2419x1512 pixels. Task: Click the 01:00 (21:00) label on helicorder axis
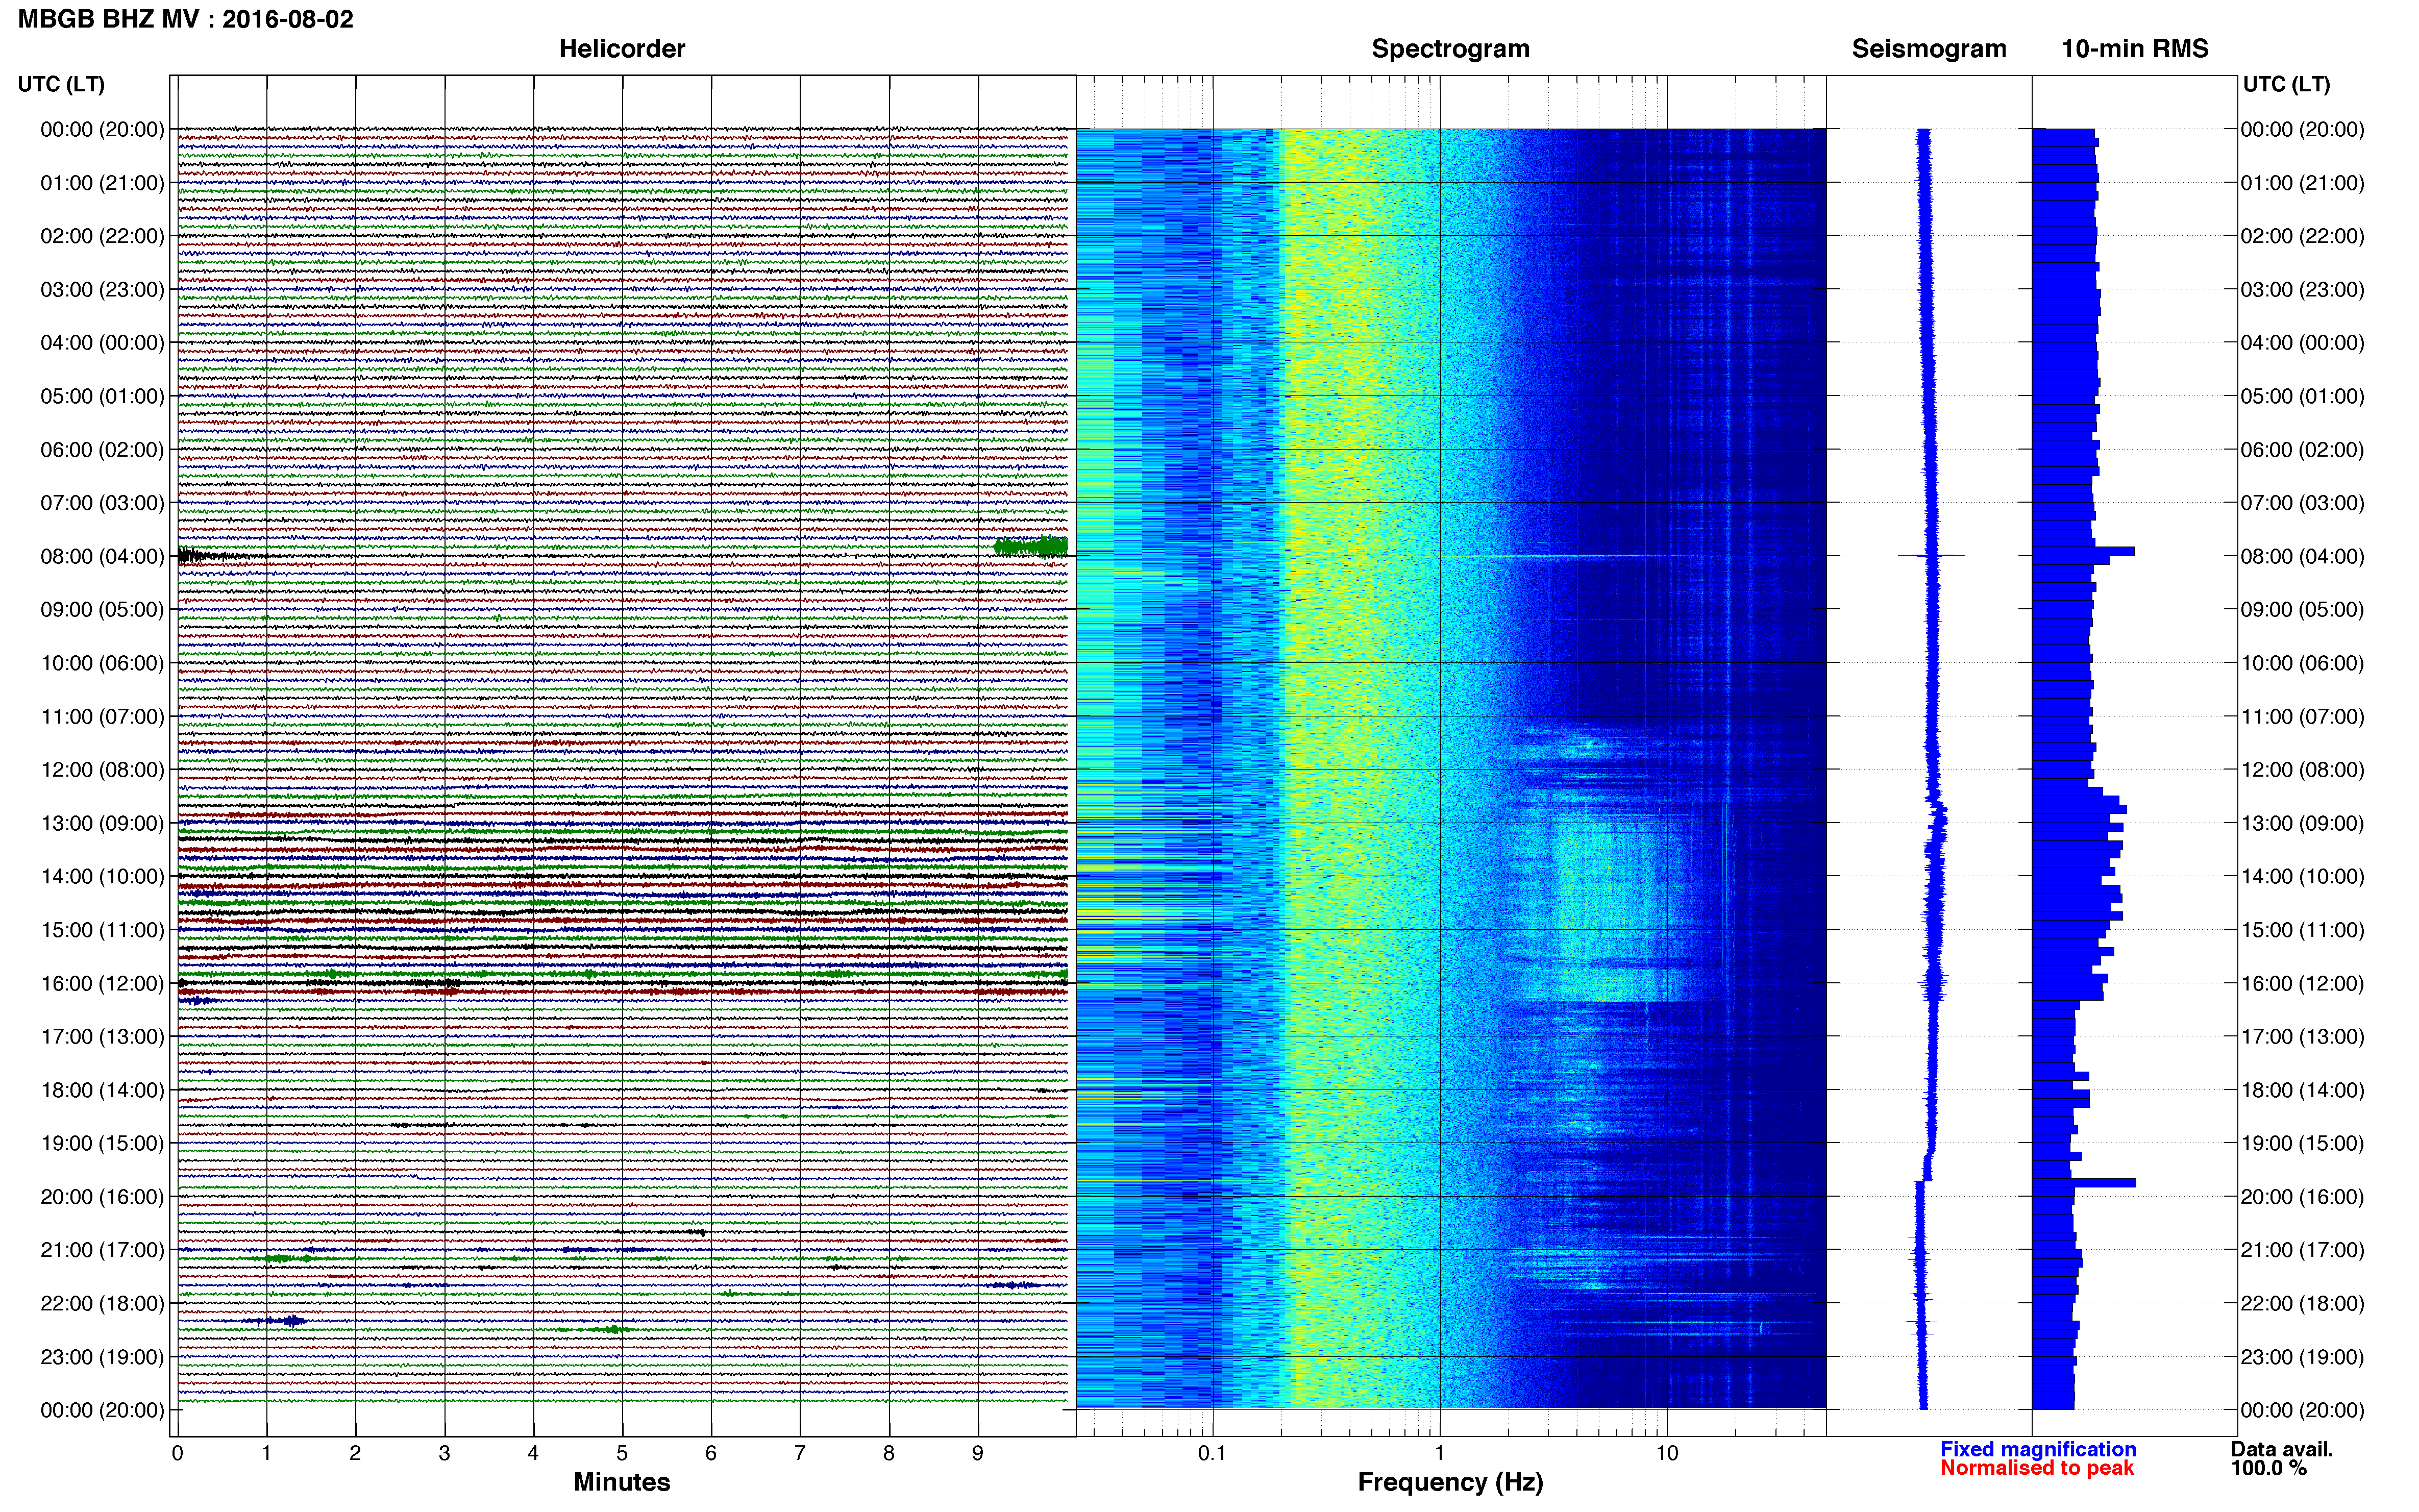102,183
